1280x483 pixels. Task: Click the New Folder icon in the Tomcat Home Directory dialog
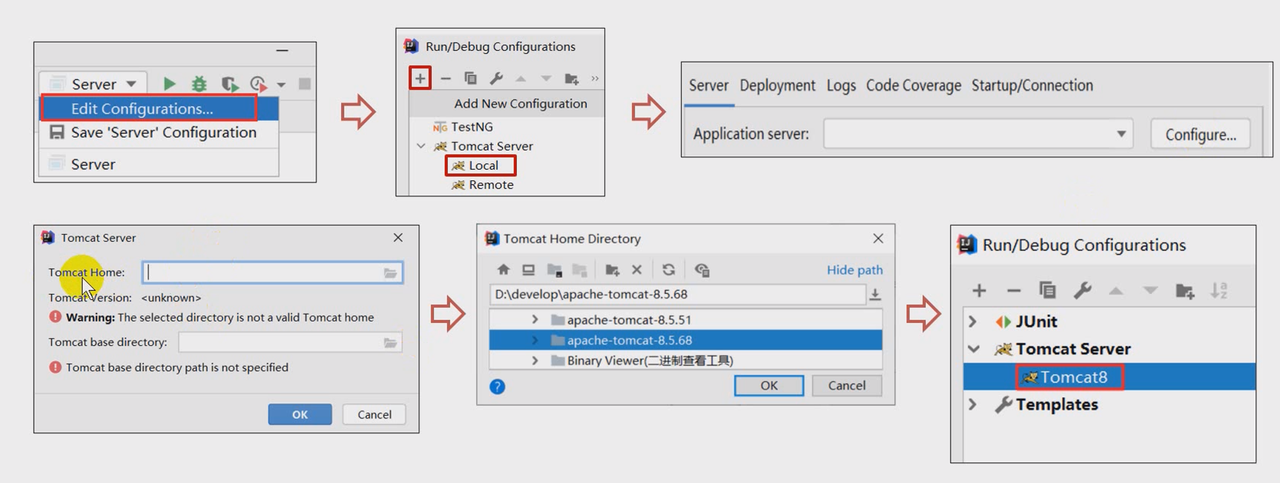(612, 270)
